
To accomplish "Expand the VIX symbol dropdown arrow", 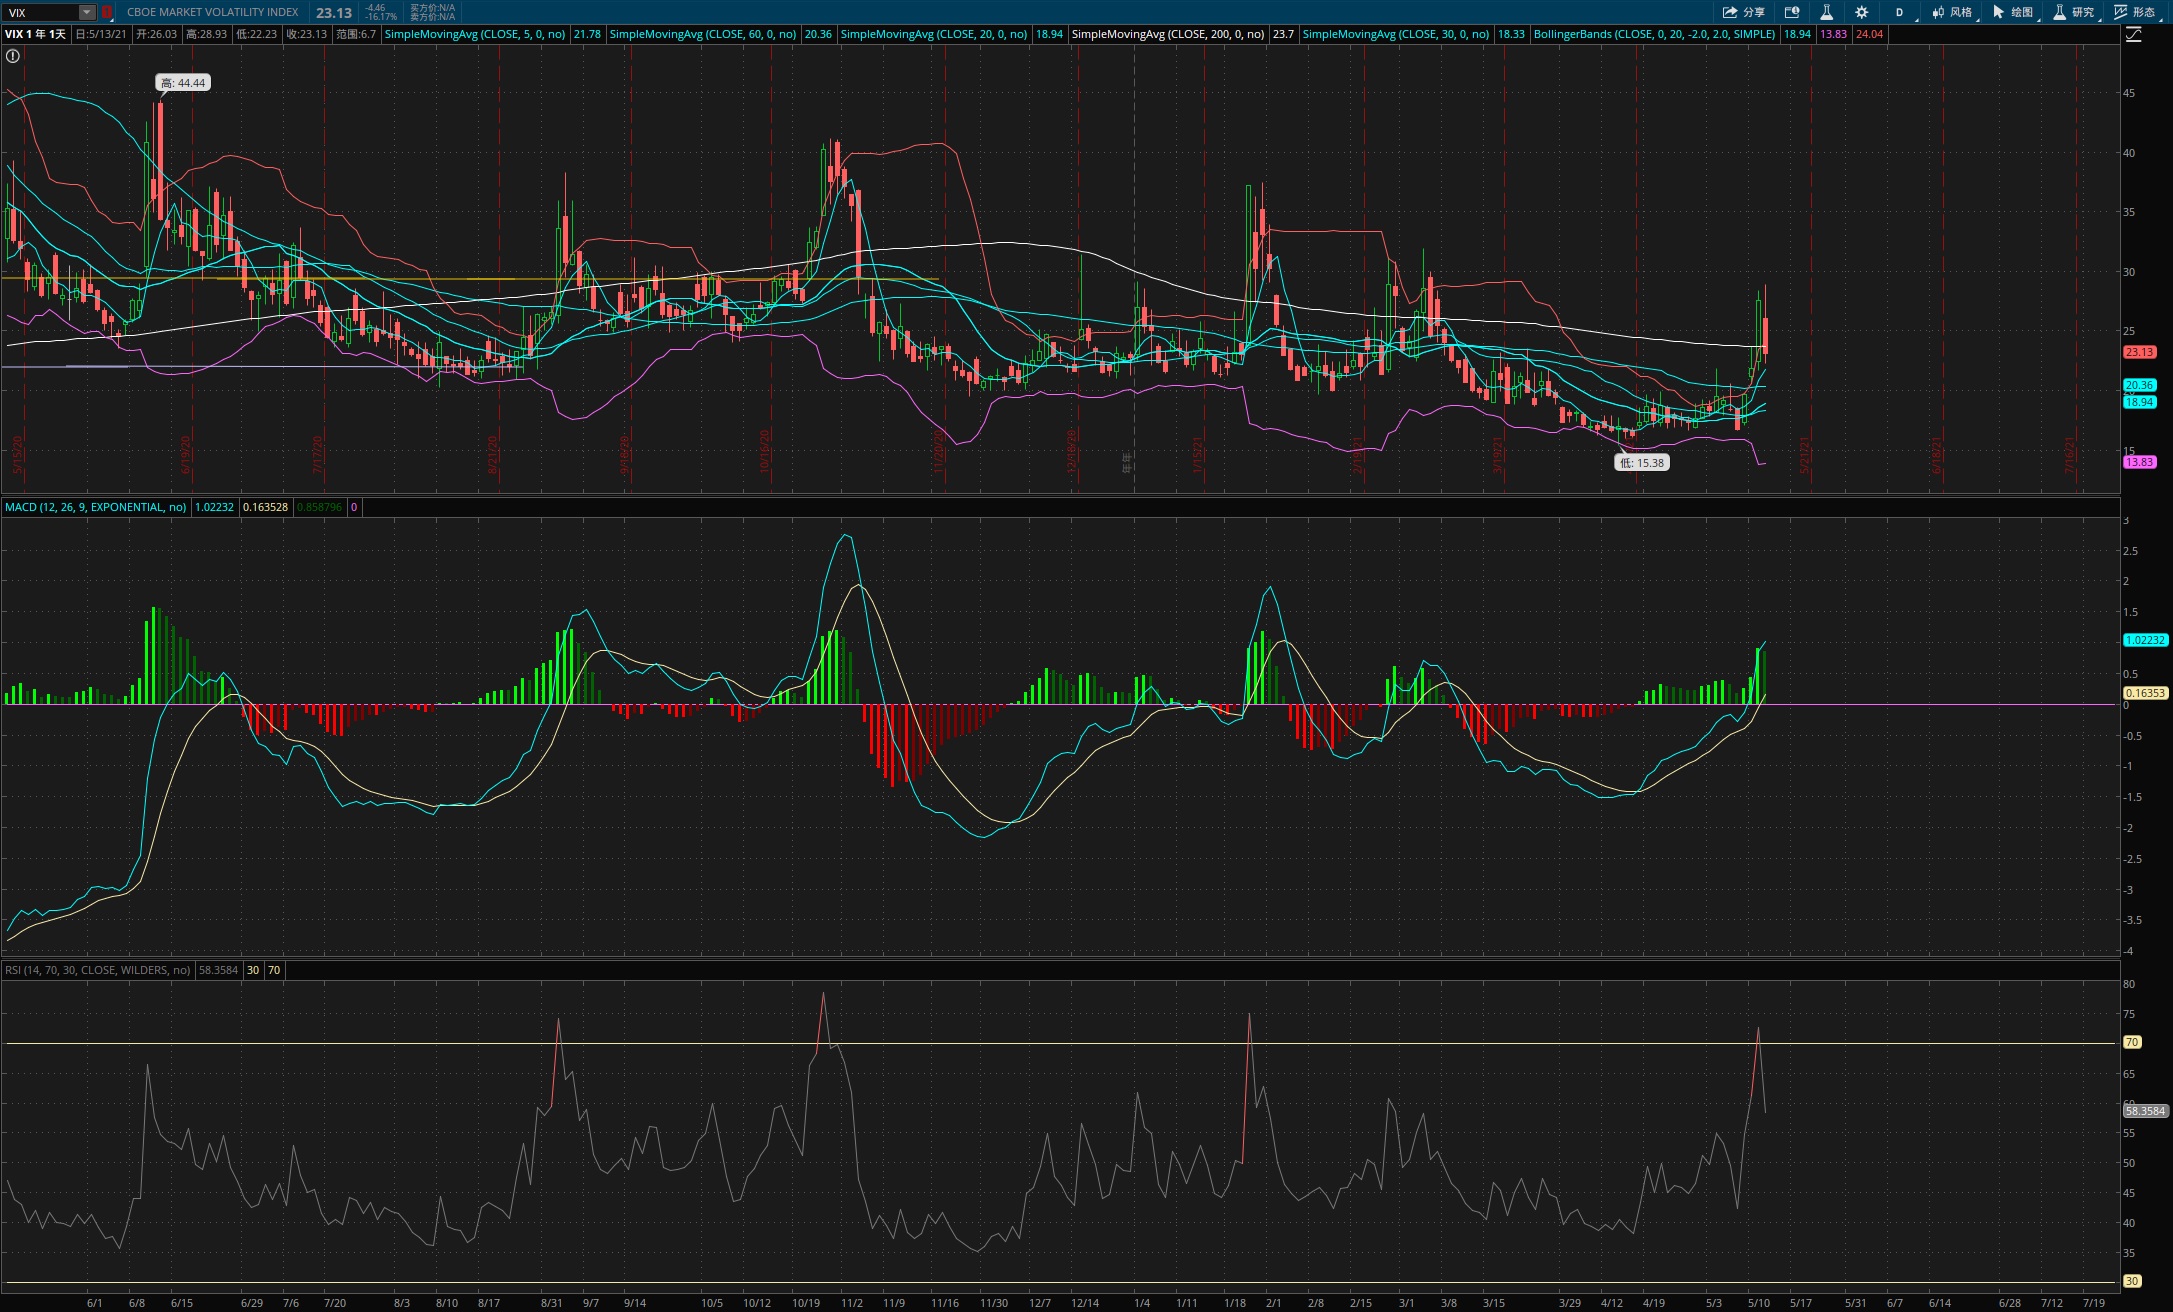I will pos(87,12).
